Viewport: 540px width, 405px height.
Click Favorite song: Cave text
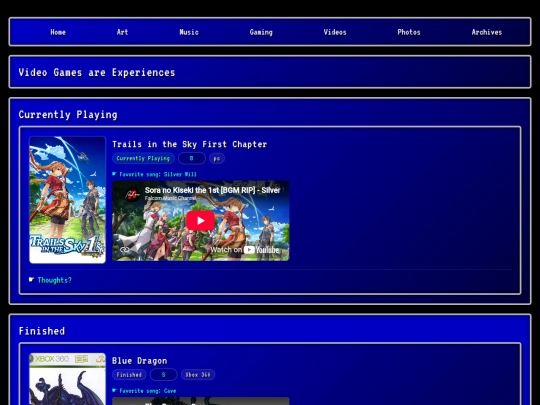coord(148,391)
